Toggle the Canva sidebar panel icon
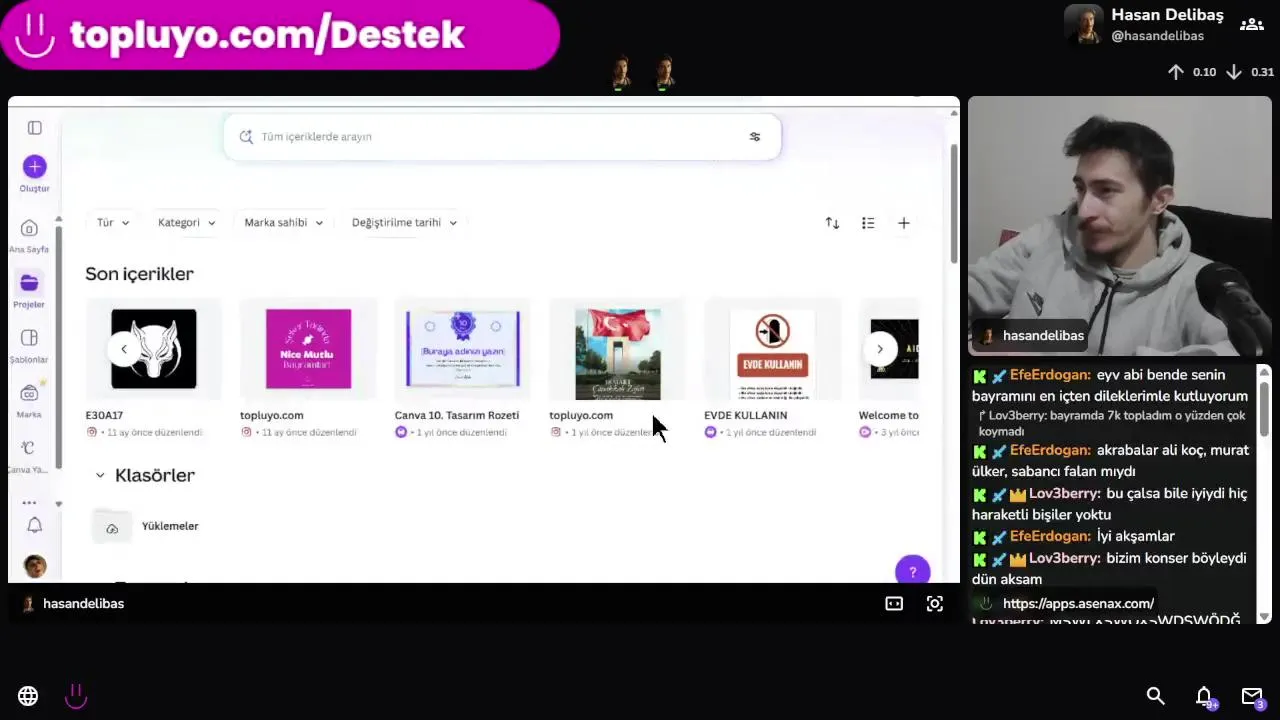Screen dimensions: 1280x720 coord(35,128)
